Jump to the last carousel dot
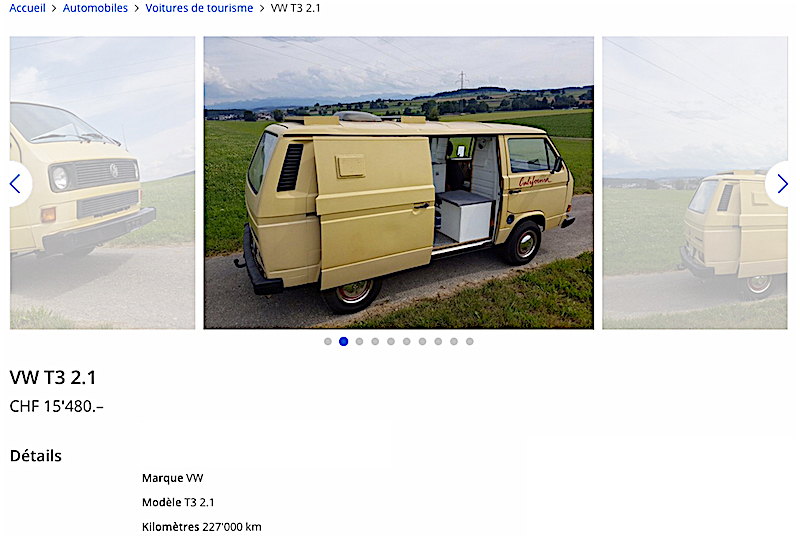This screenshot has width=800, height=541. tap(469, 341)
